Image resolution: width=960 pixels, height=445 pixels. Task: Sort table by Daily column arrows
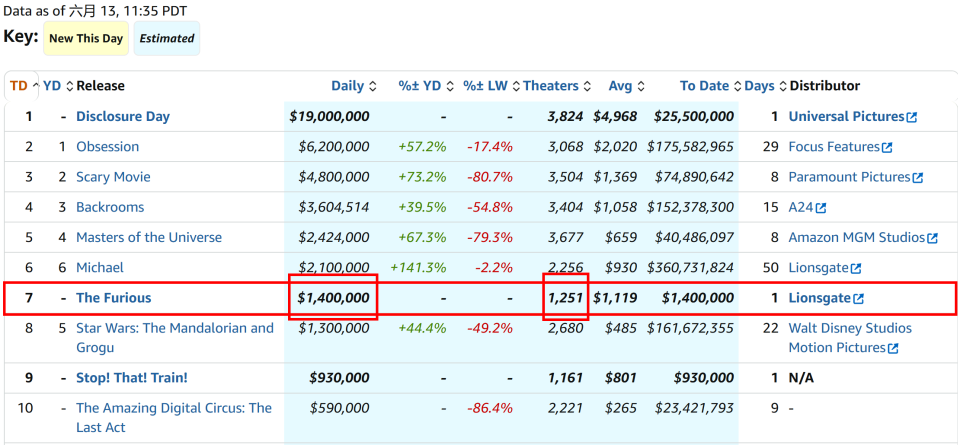(x=372, y=86)
